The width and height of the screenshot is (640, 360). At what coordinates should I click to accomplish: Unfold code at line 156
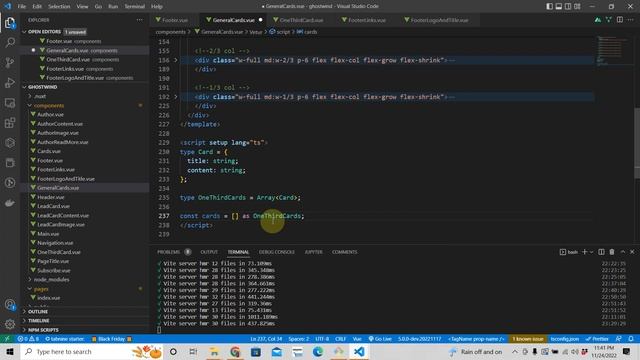tap(176, 60)
